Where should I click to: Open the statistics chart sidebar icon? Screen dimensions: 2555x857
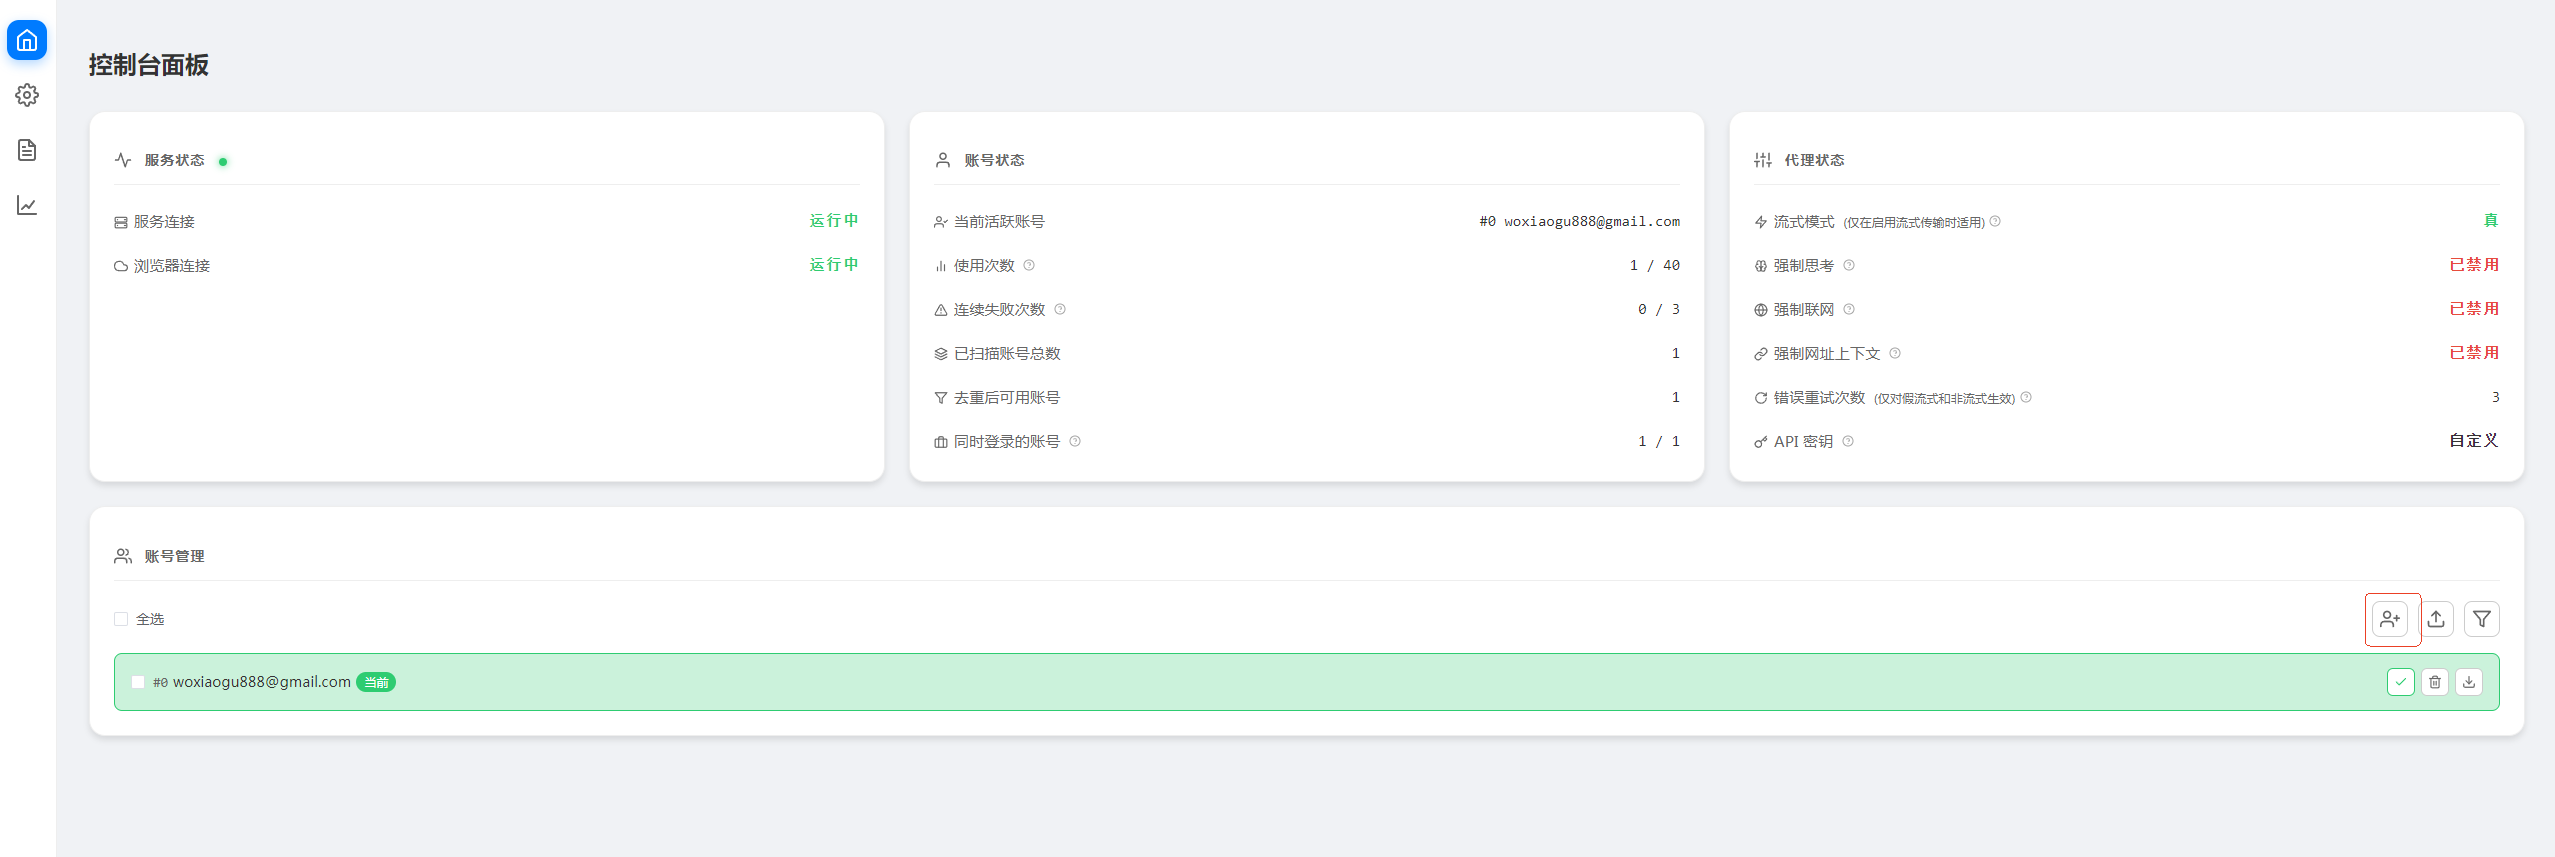27,205
